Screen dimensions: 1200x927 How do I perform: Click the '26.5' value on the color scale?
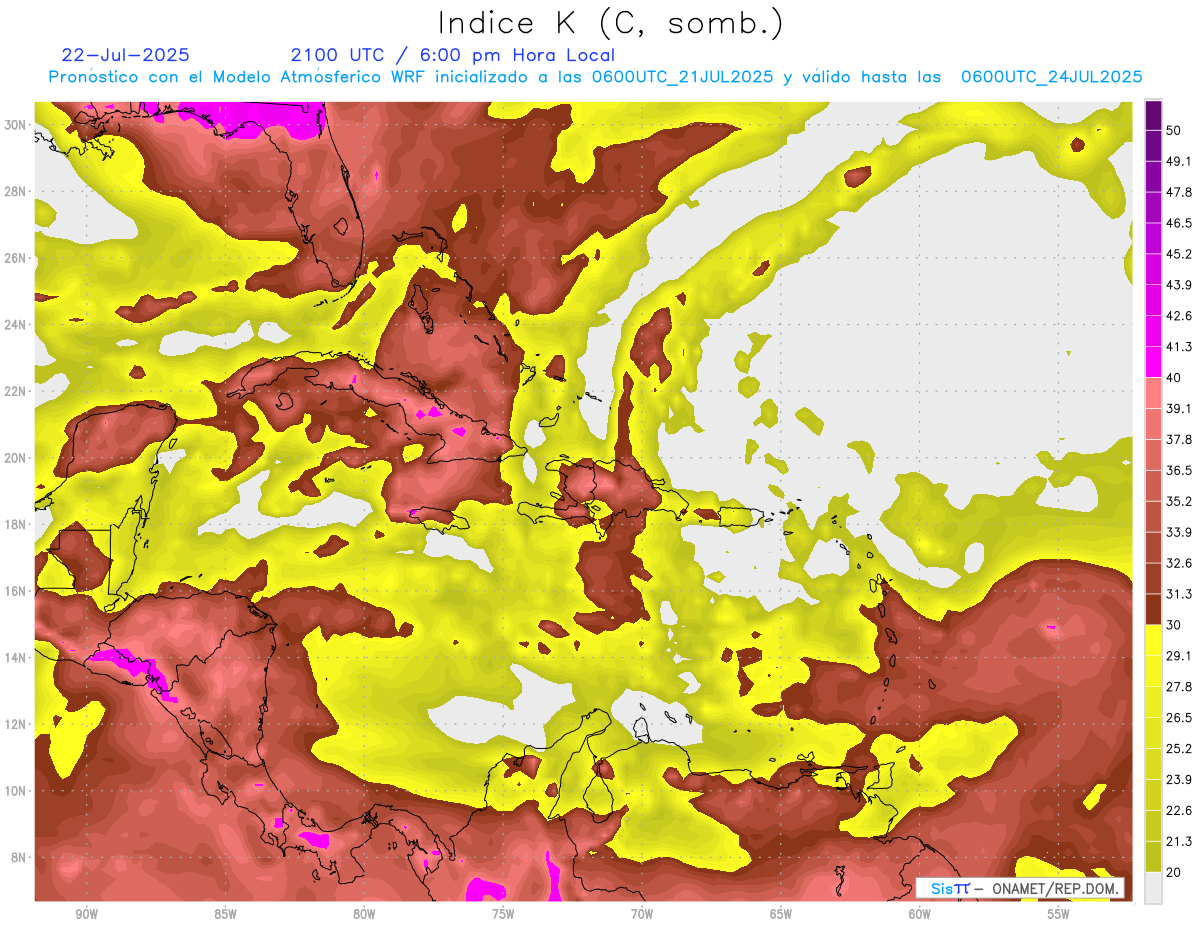pyautogui.click(x=1179, y=718)
